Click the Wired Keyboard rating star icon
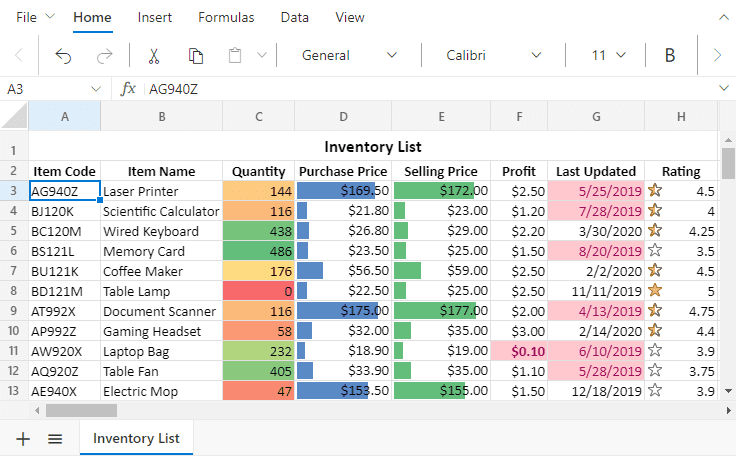This screenshot has width=736, height=457. click(655, 230)
